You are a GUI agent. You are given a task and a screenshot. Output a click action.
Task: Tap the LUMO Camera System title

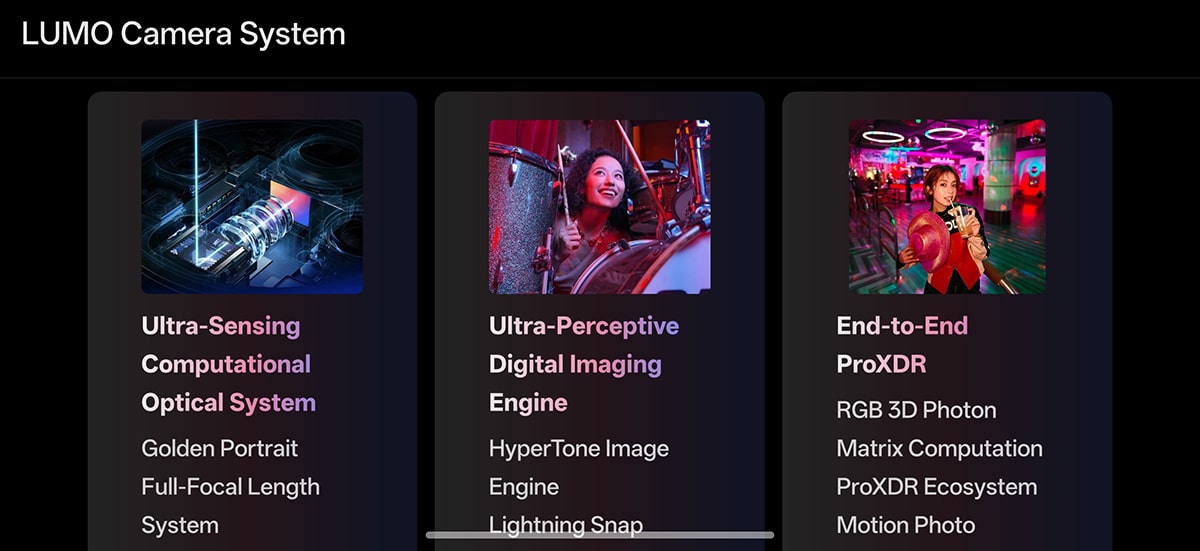coord(183,34)
